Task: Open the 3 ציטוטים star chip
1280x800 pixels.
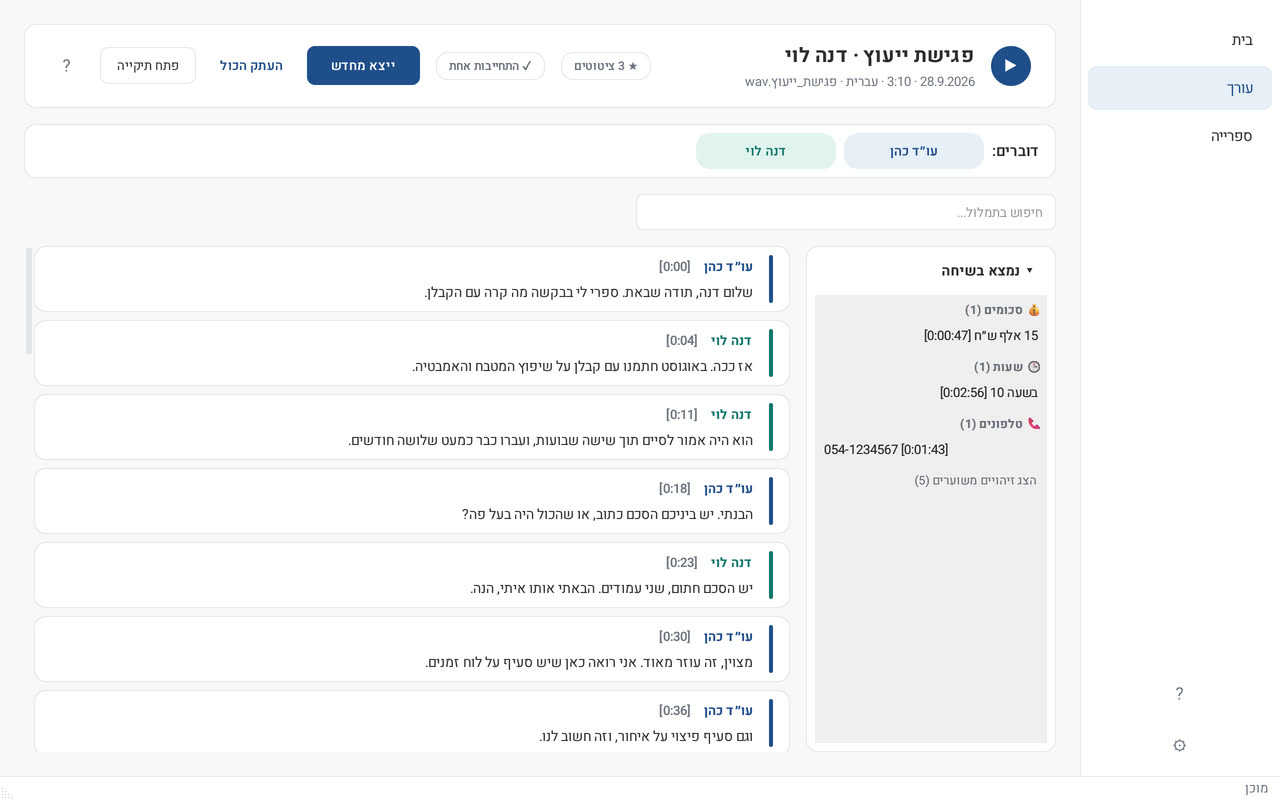Action: (606, 66)
